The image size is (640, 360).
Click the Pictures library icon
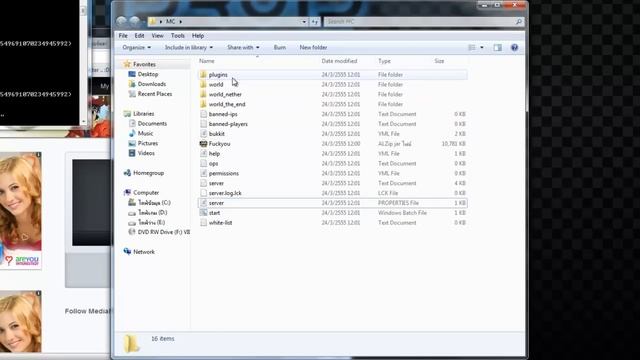coord(132,143)
